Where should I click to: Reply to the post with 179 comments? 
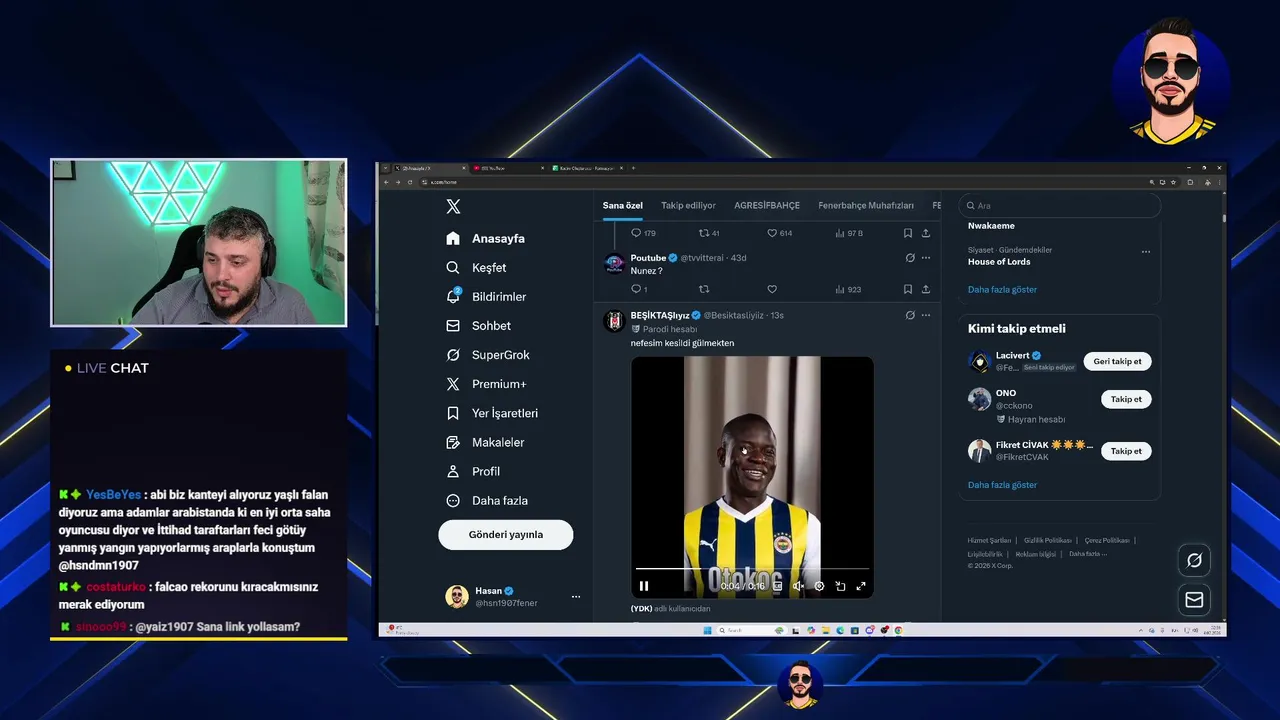click(x=643, y=233)
